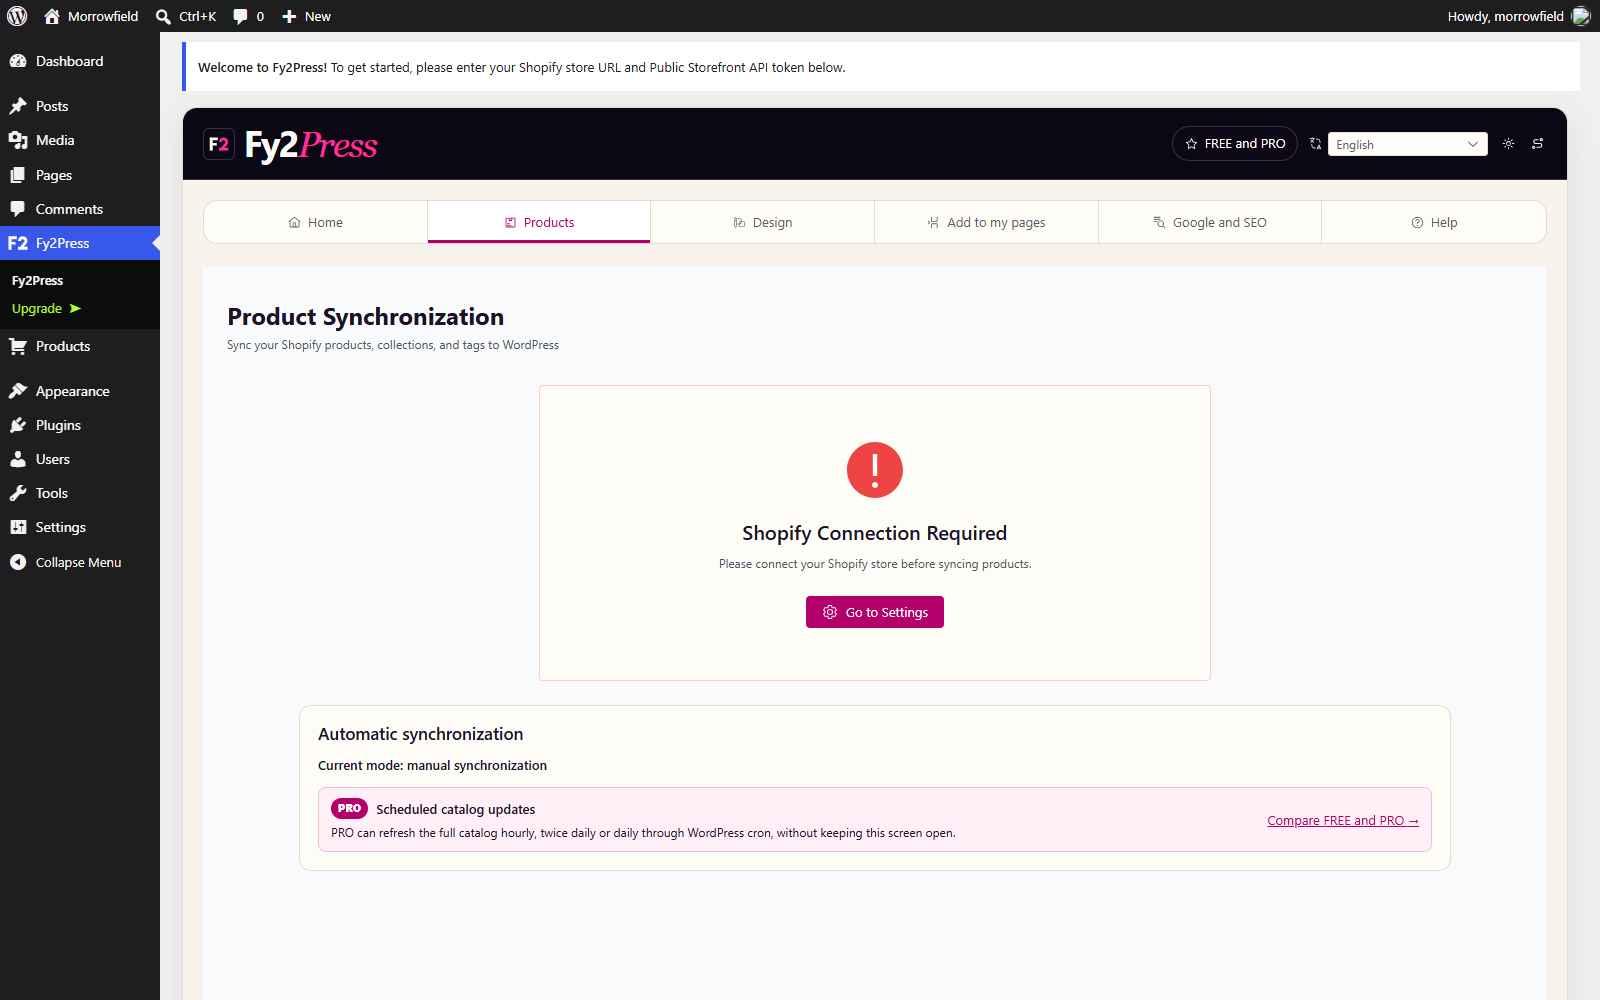Switch to the Design tab
Viewport: 1600px width, 1000px height.
763,222
